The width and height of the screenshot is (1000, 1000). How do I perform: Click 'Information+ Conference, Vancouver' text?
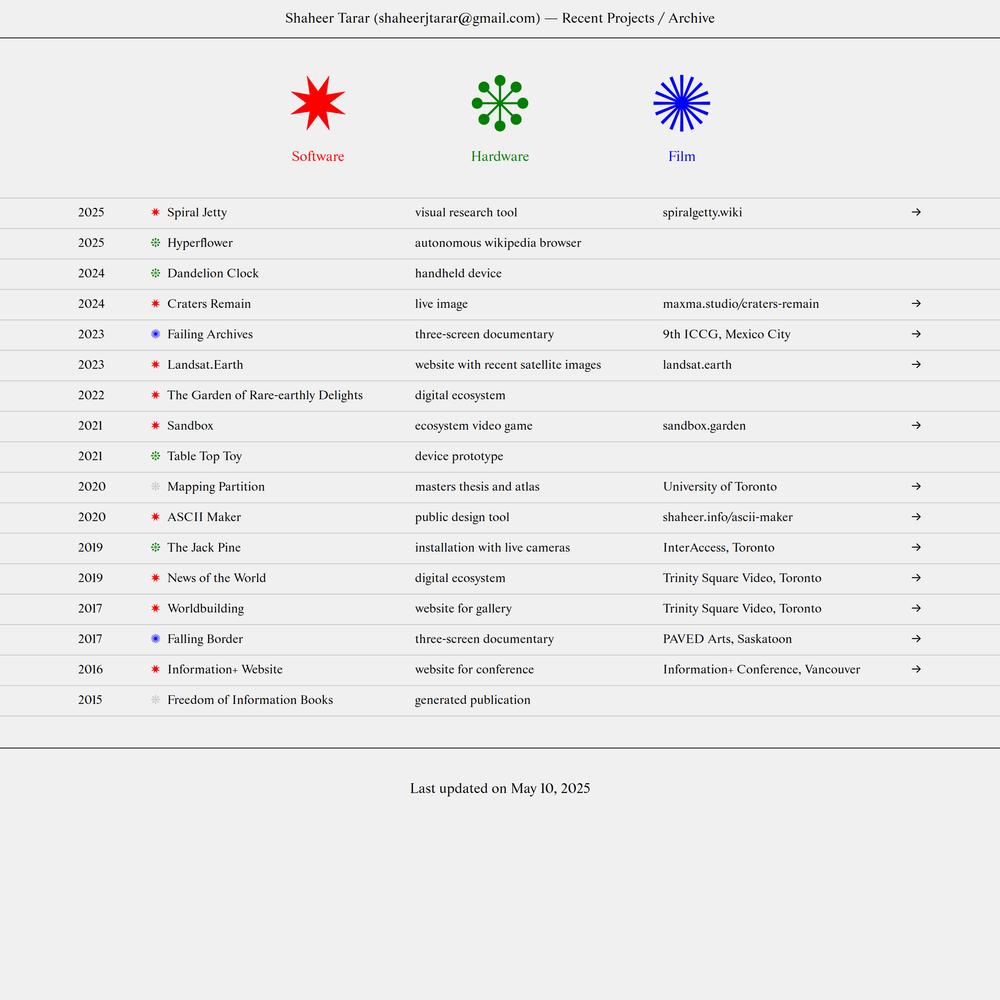(761, 670)
